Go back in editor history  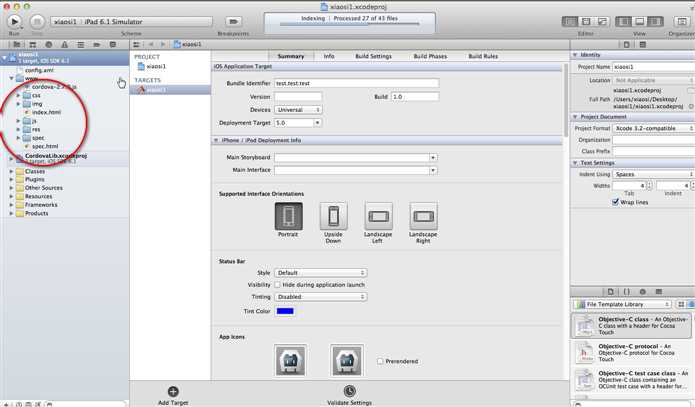coord(151,44)
